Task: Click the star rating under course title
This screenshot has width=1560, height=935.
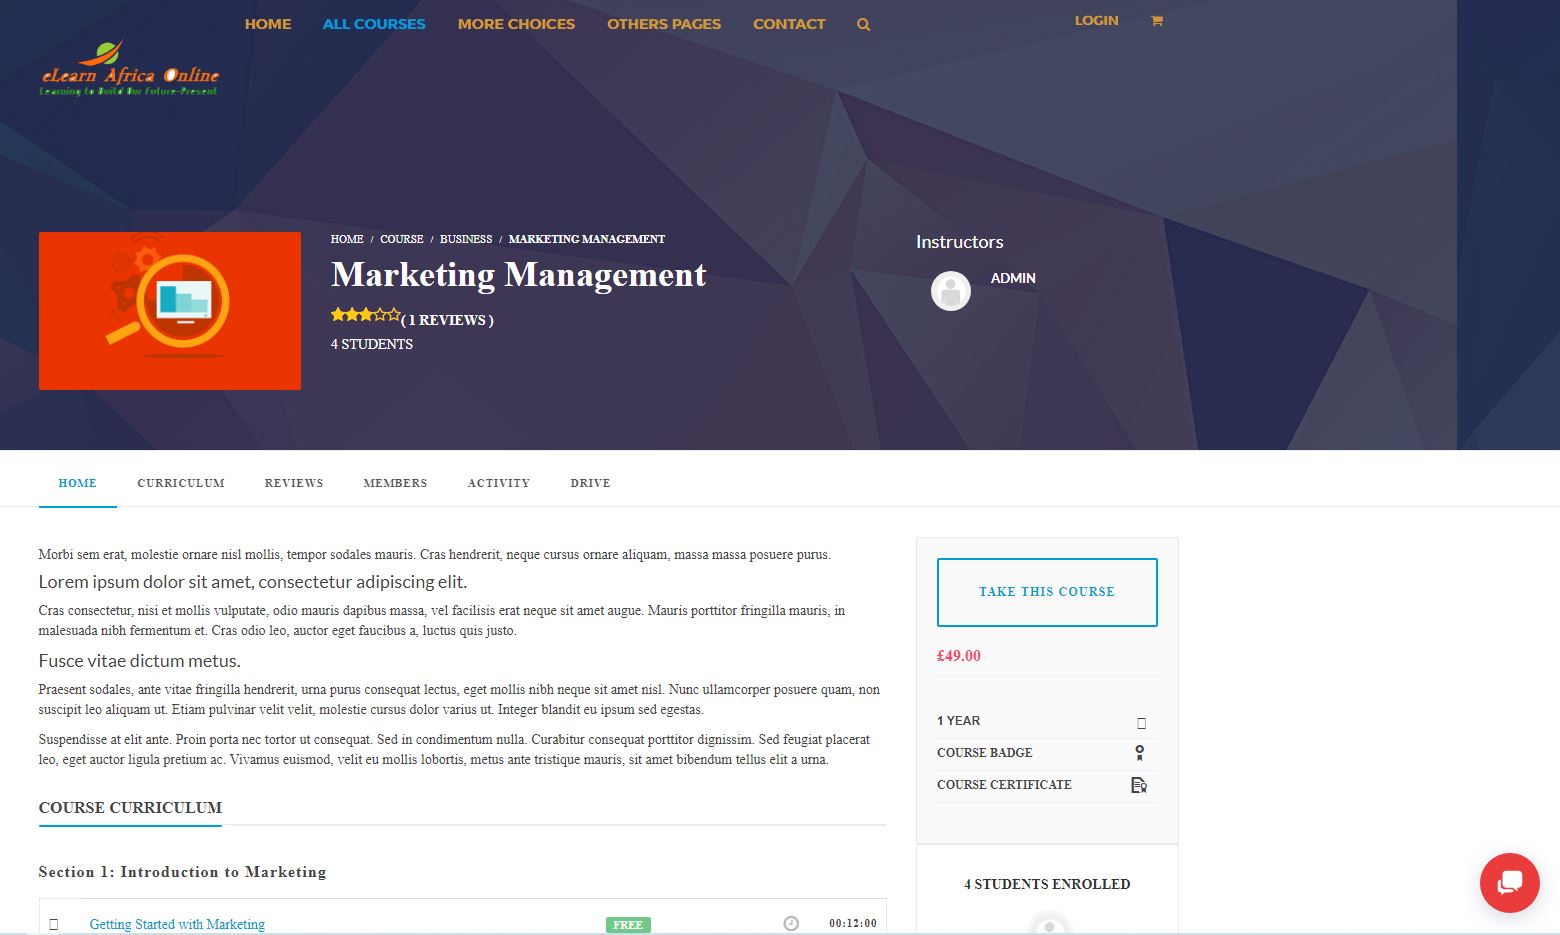Action: [x=365, y=315]
